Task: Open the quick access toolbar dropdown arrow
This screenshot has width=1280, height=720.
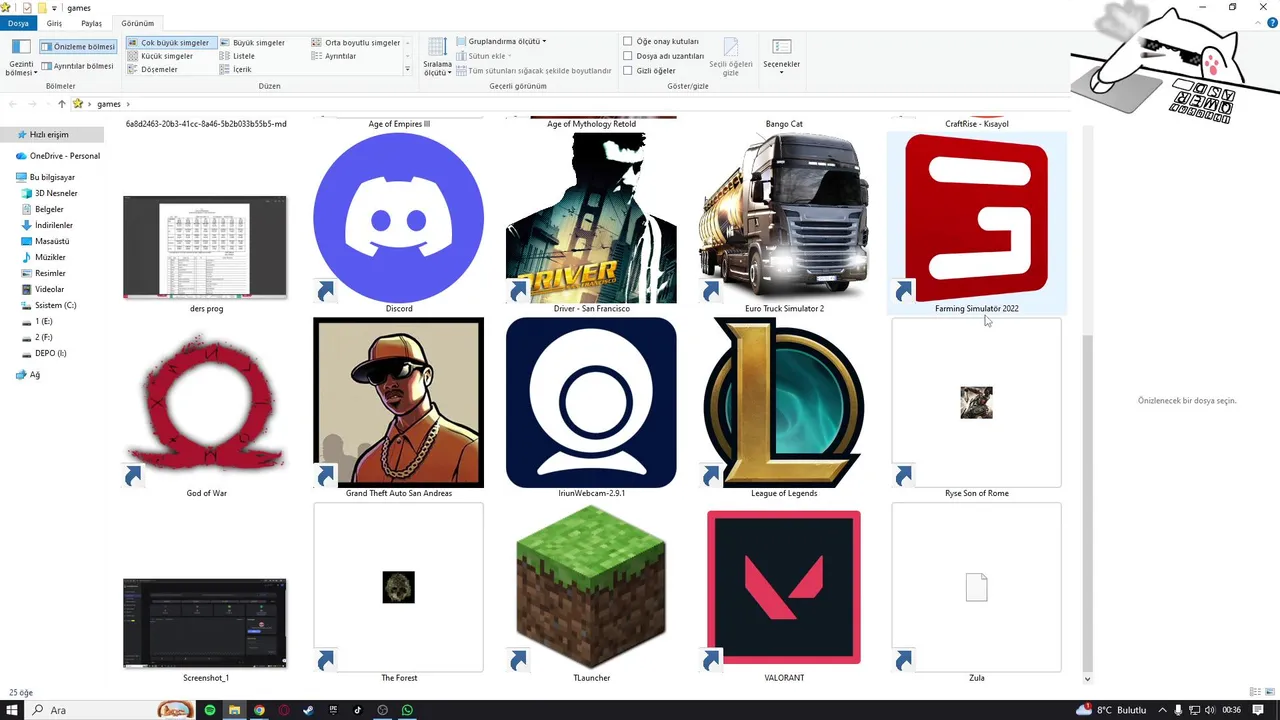Action: coord(54,8)
